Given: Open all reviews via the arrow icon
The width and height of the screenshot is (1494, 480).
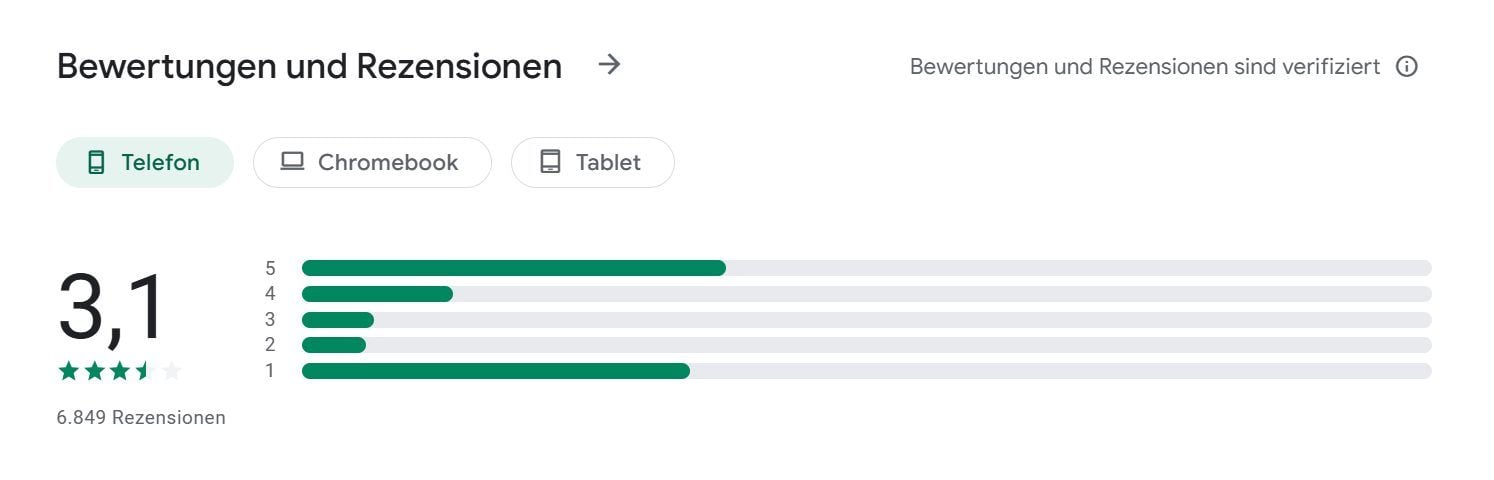Looking at the screenshot, I should pos(609,65).
